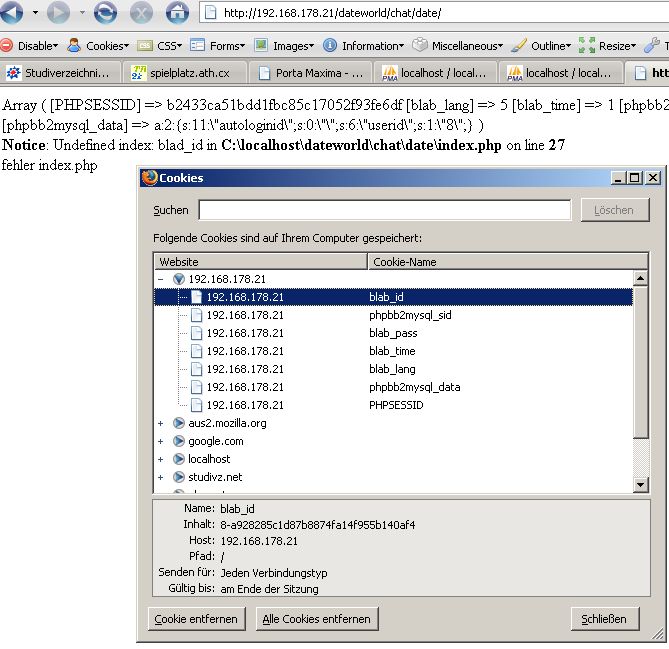Click the Cookie entfernen button

click(196, 619)
